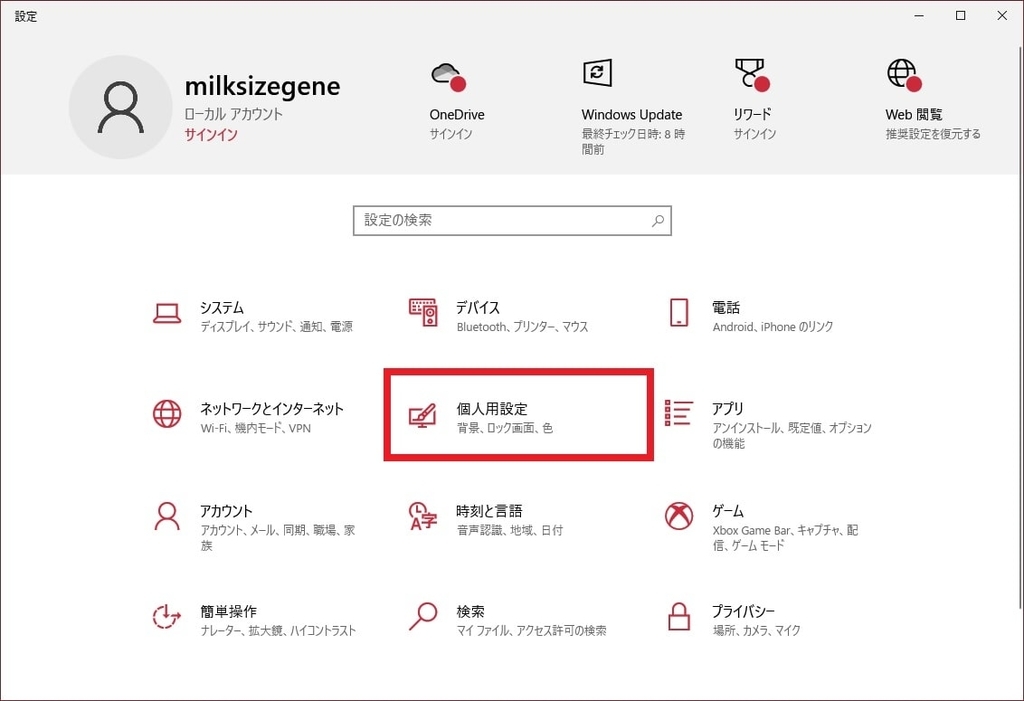The width and height of the screenshot is (1024, 701).
Task: Open the デバイス keyboard and speaker icon
Action: coord(423,312)
